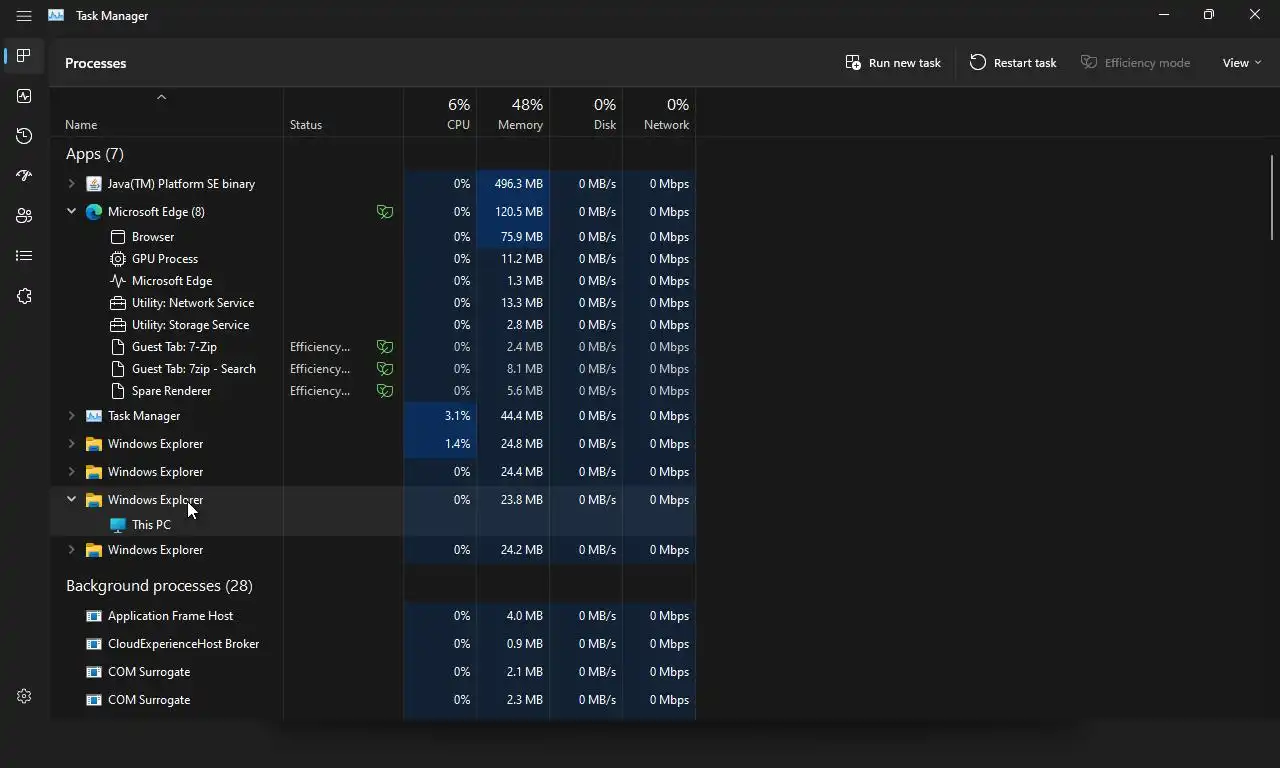The width and height of the screenshot is (1280, 768).
Task: Select the first COM Surrogate process
Action: (373, 672)
